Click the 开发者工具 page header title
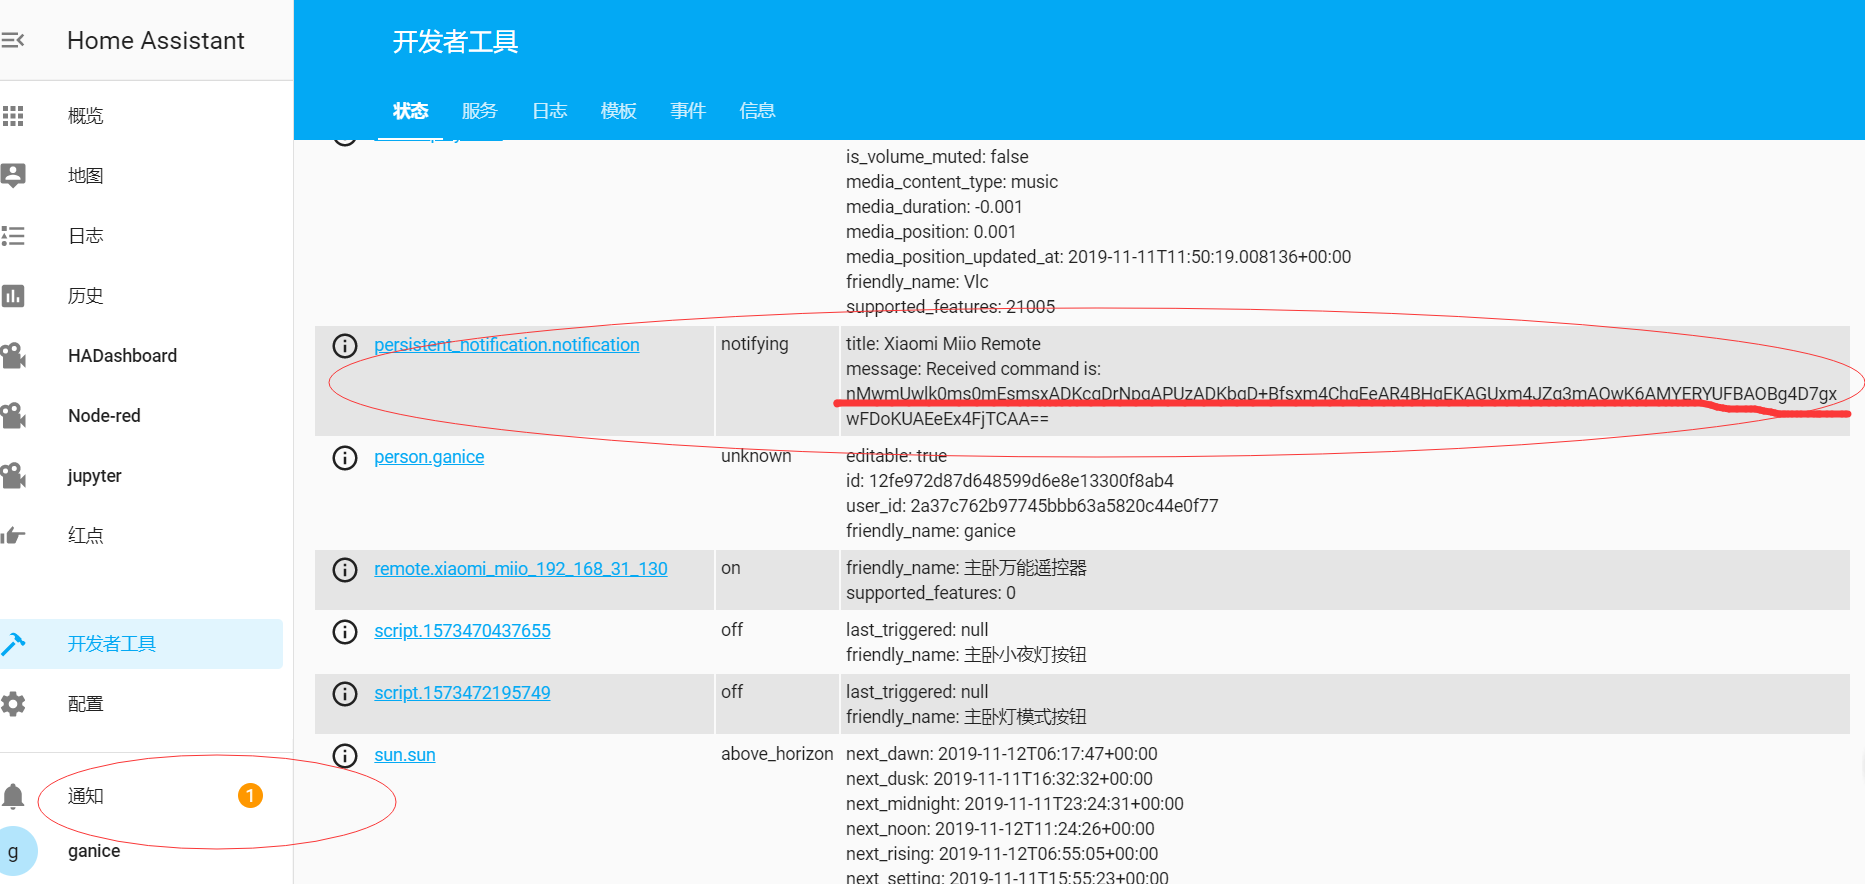Viewport: 1865px width, 884px height. (x=455, y=42)
